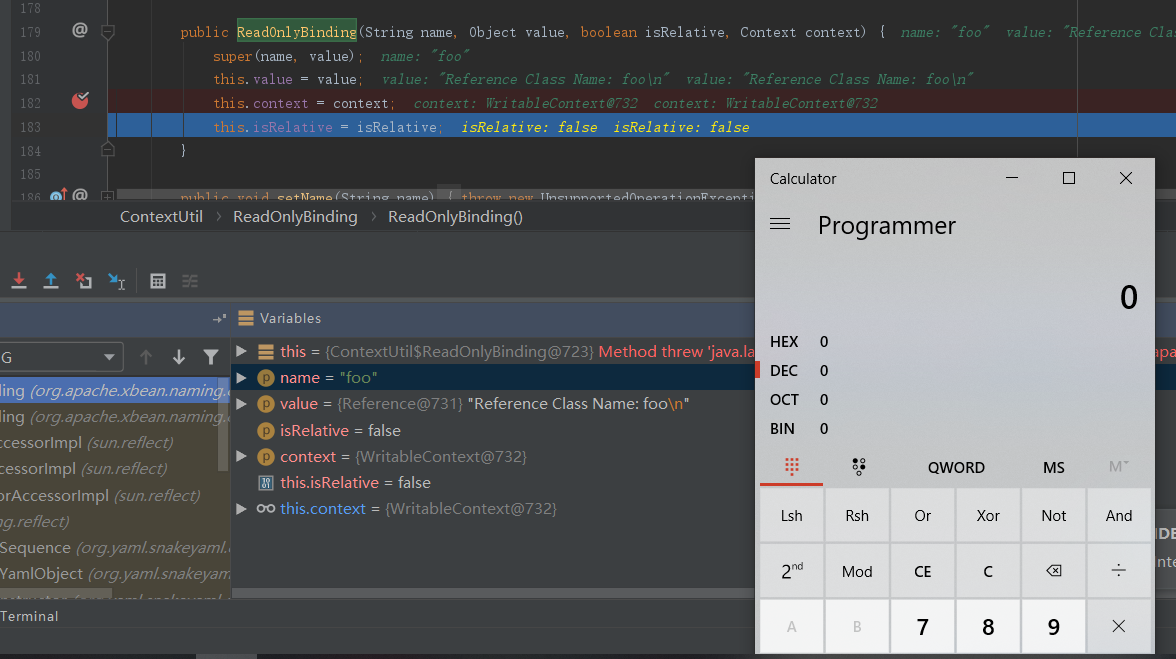Switch Calculator to bit toggling keypad
This screenshot has height=659, width=1176.
858,467
